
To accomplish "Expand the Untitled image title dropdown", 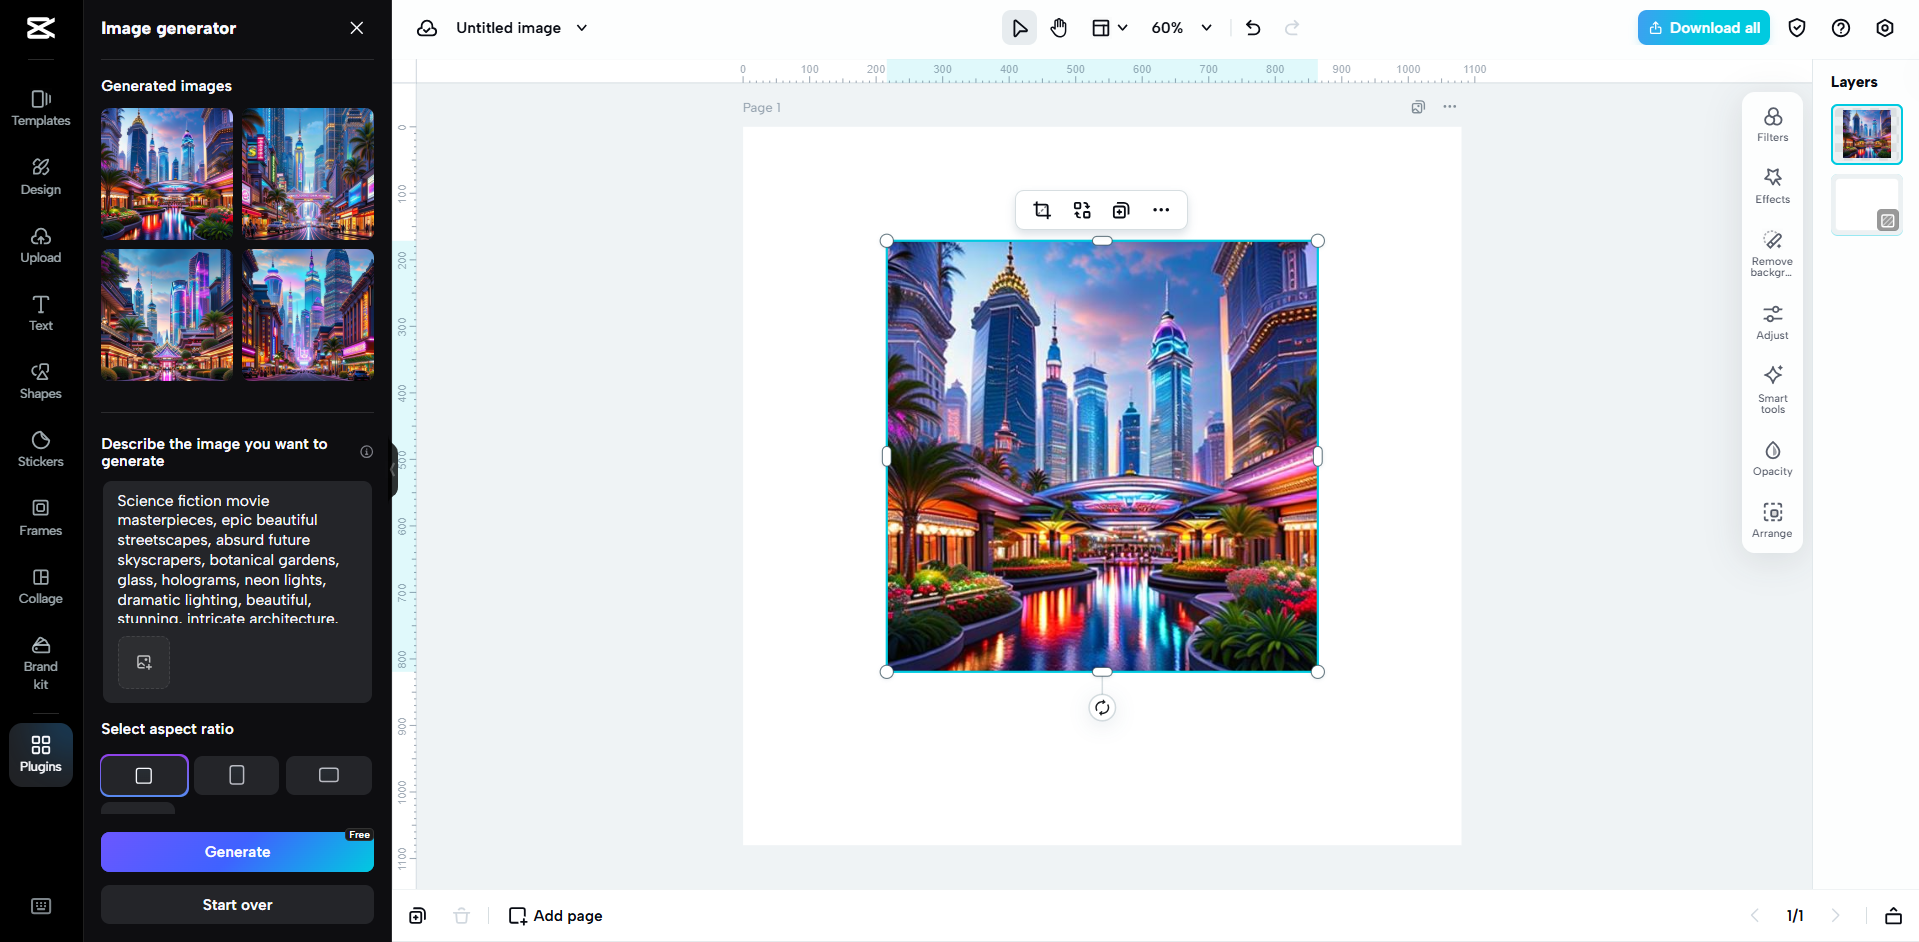I will [581, 28].
